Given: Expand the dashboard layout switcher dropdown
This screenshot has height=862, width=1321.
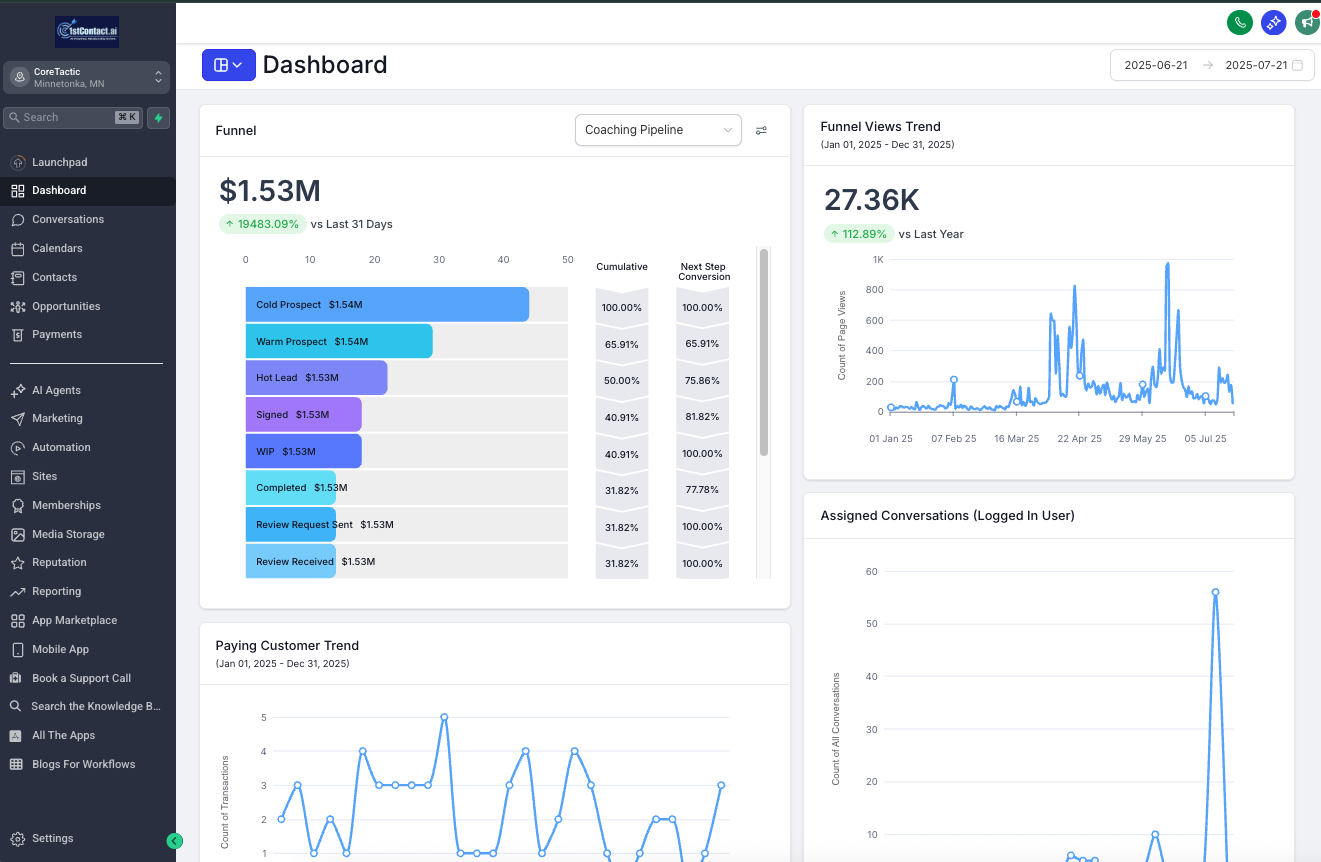Looking at the screenshot, I should (x=229, y=65).
